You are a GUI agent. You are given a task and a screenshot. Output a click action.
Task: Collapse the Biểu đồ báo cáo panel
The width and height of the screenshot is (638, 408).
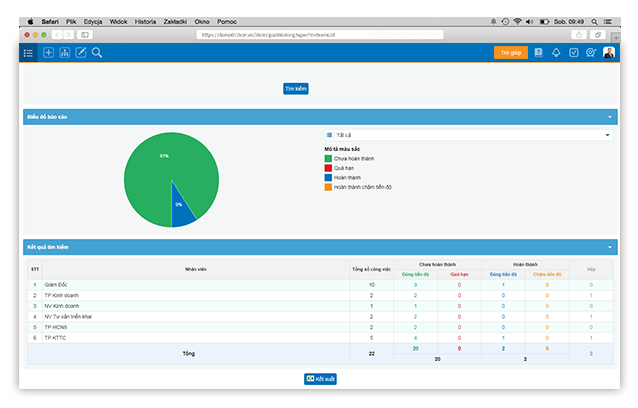tap(609, 117)
